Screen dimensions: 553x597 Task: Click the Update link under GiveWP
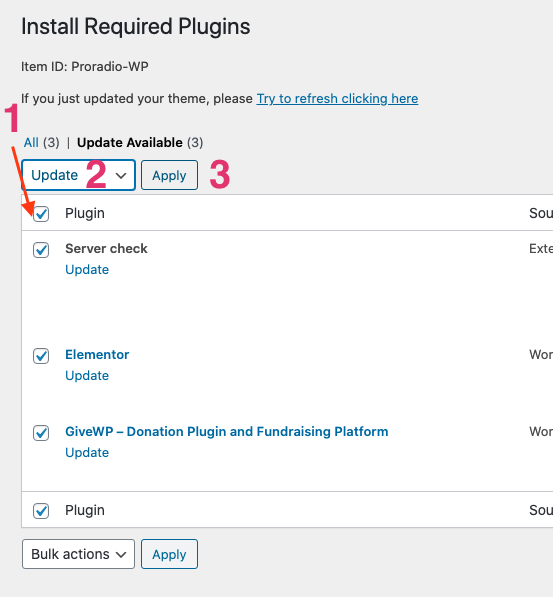87,452
